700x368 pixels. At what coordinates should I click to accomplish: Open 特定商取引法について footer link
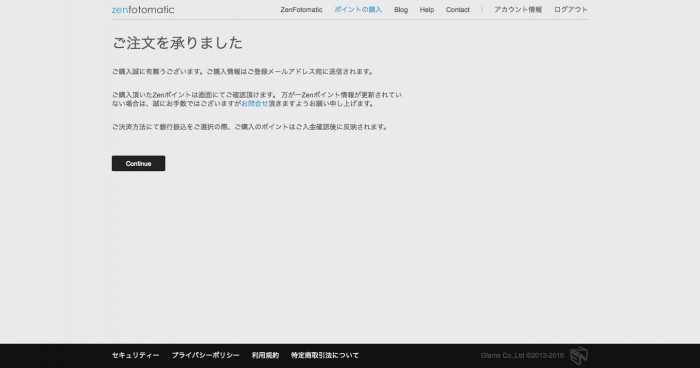click(x=325, y=355)
